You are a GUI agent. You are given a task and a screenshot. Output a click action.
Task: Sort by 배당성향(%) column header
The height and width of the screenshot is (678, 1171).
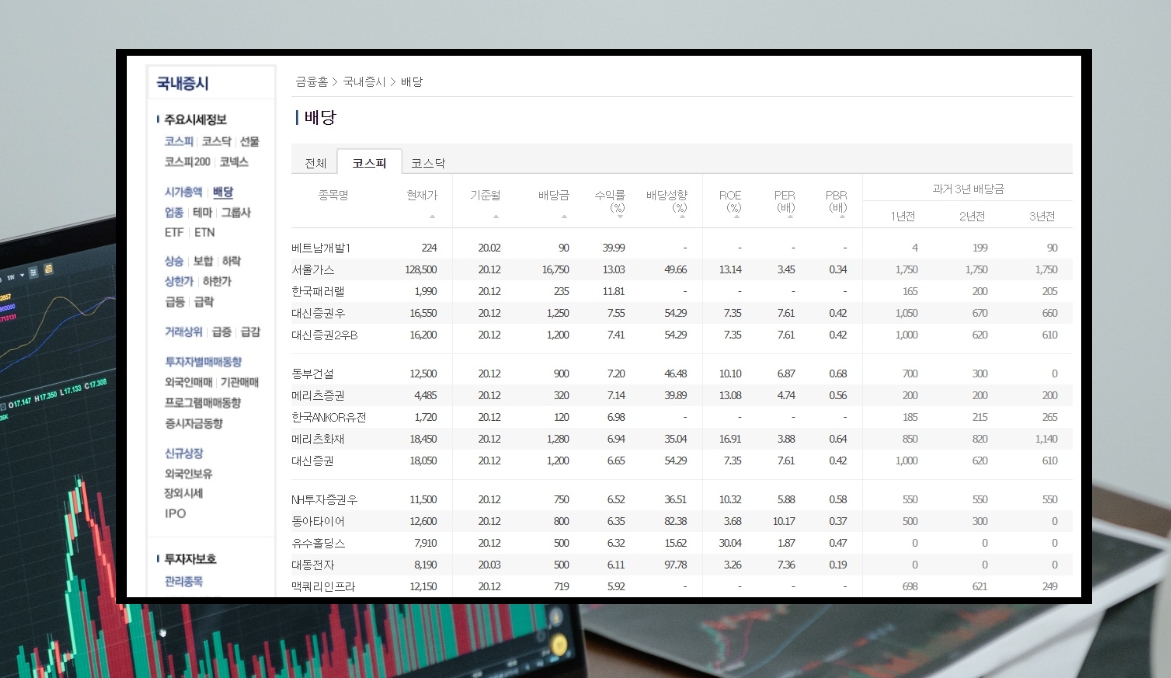tap(666, 201)
